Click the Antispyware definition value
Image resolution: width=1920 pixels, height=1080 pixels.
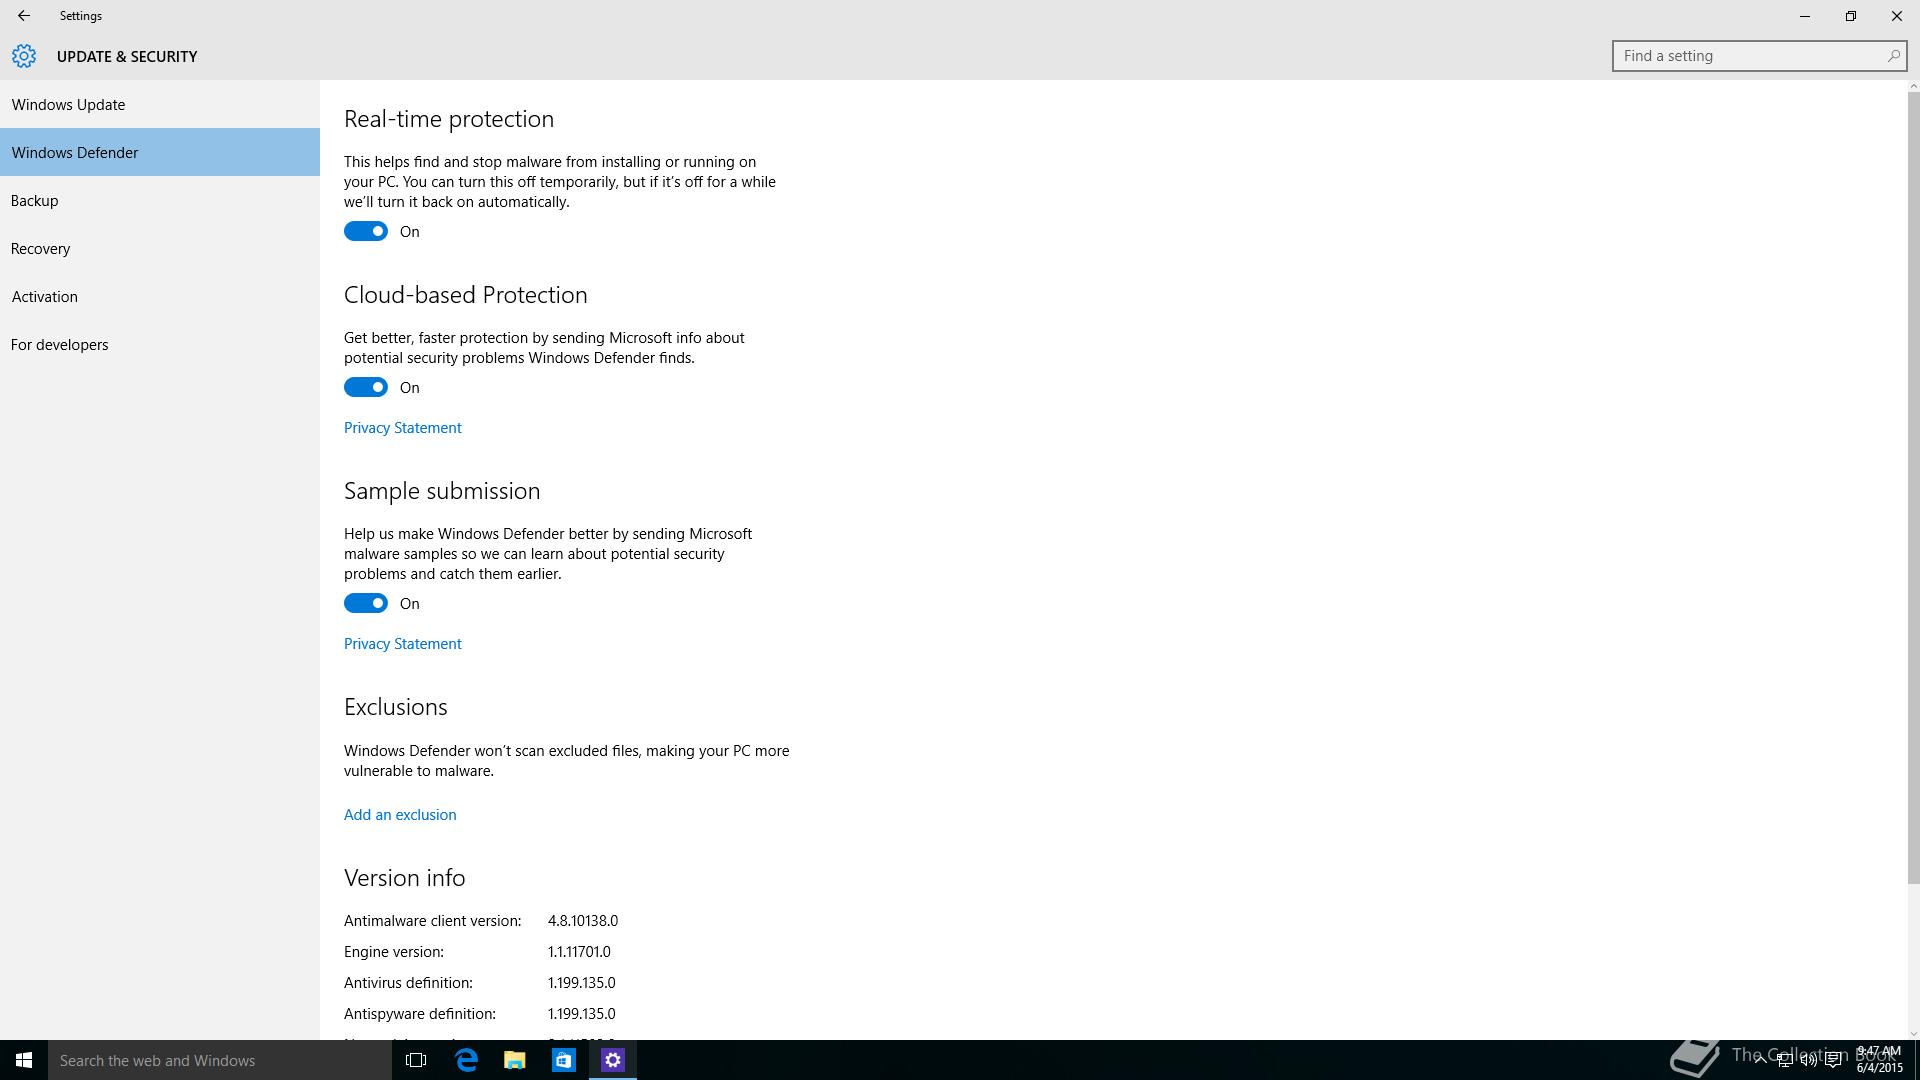tap(582, 1014)
